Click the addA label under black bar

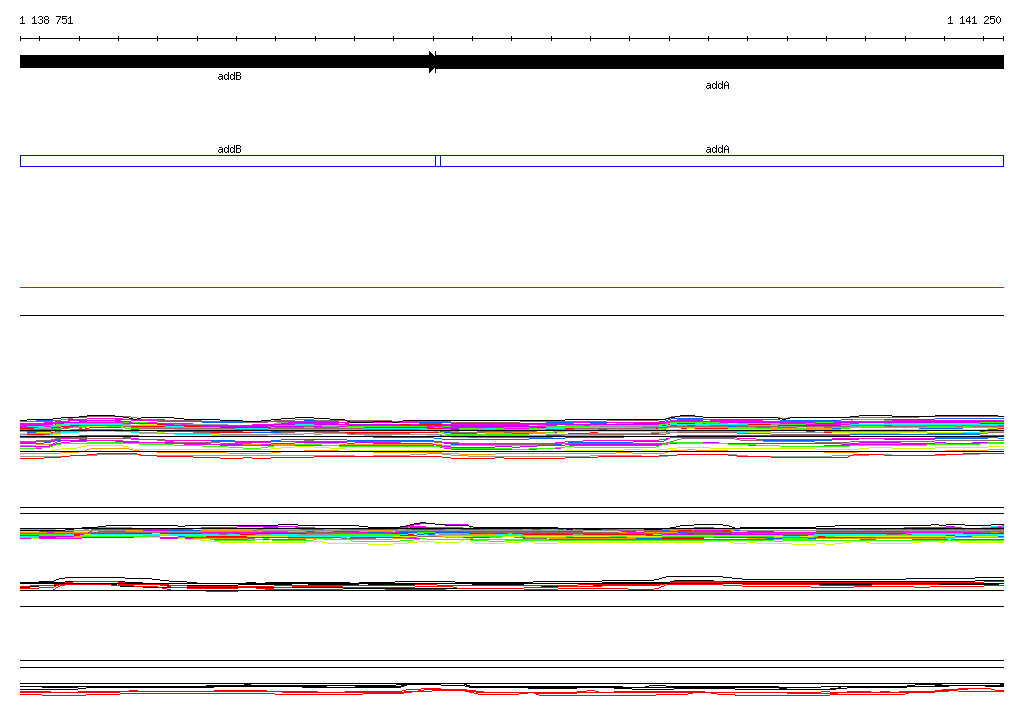coord(717,86)
